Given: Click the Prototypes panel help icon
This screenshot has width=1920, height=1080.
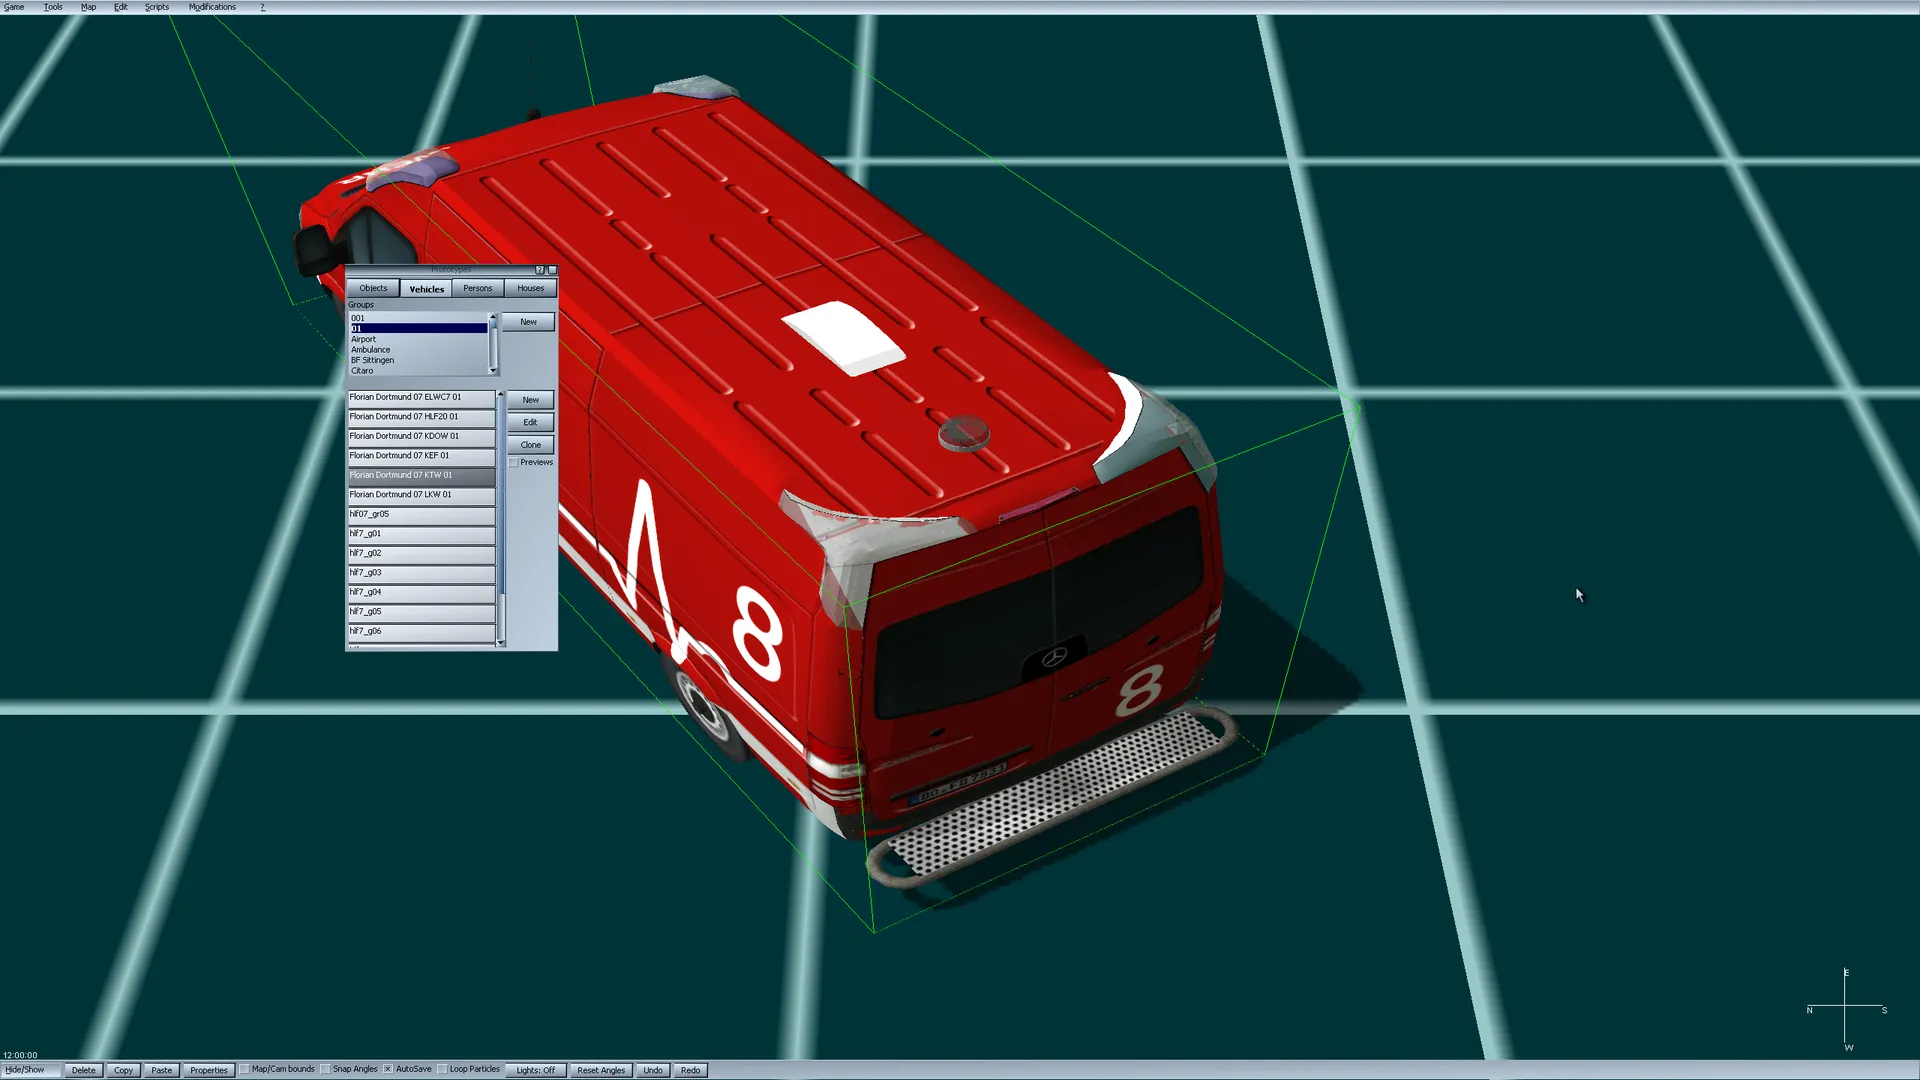Looking at the screenshot, I should (x=539, y=270).
